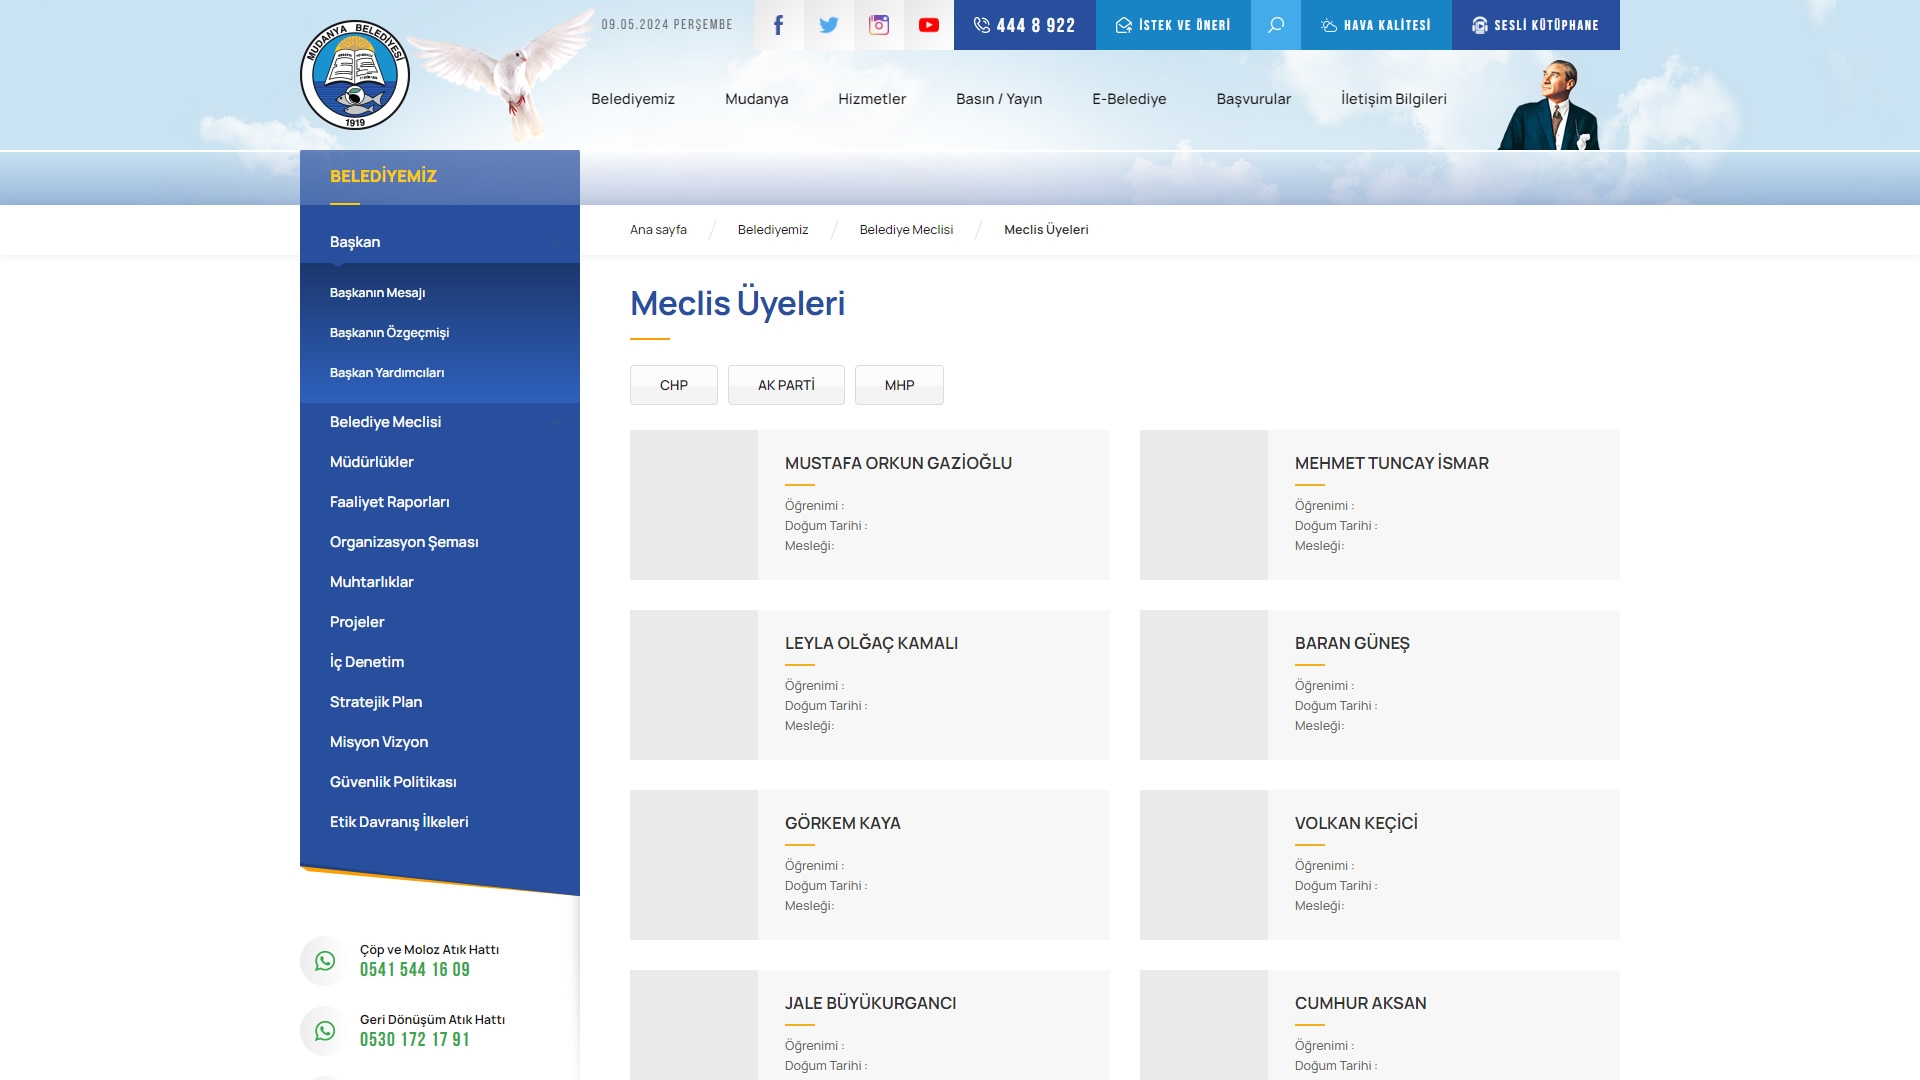Open İletişim Bilgileri menu
The width and height of the screenshot is (1920, 1080).
pyautogui.click(x=1394, y=99)
